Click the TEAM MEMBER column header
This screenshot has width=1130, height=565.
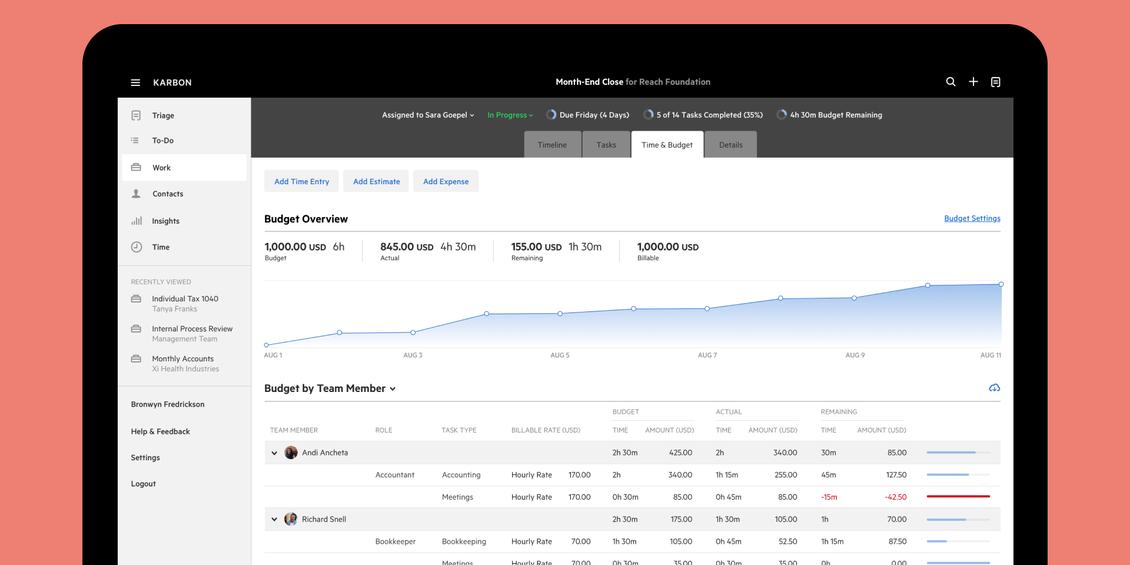[294, 430]
